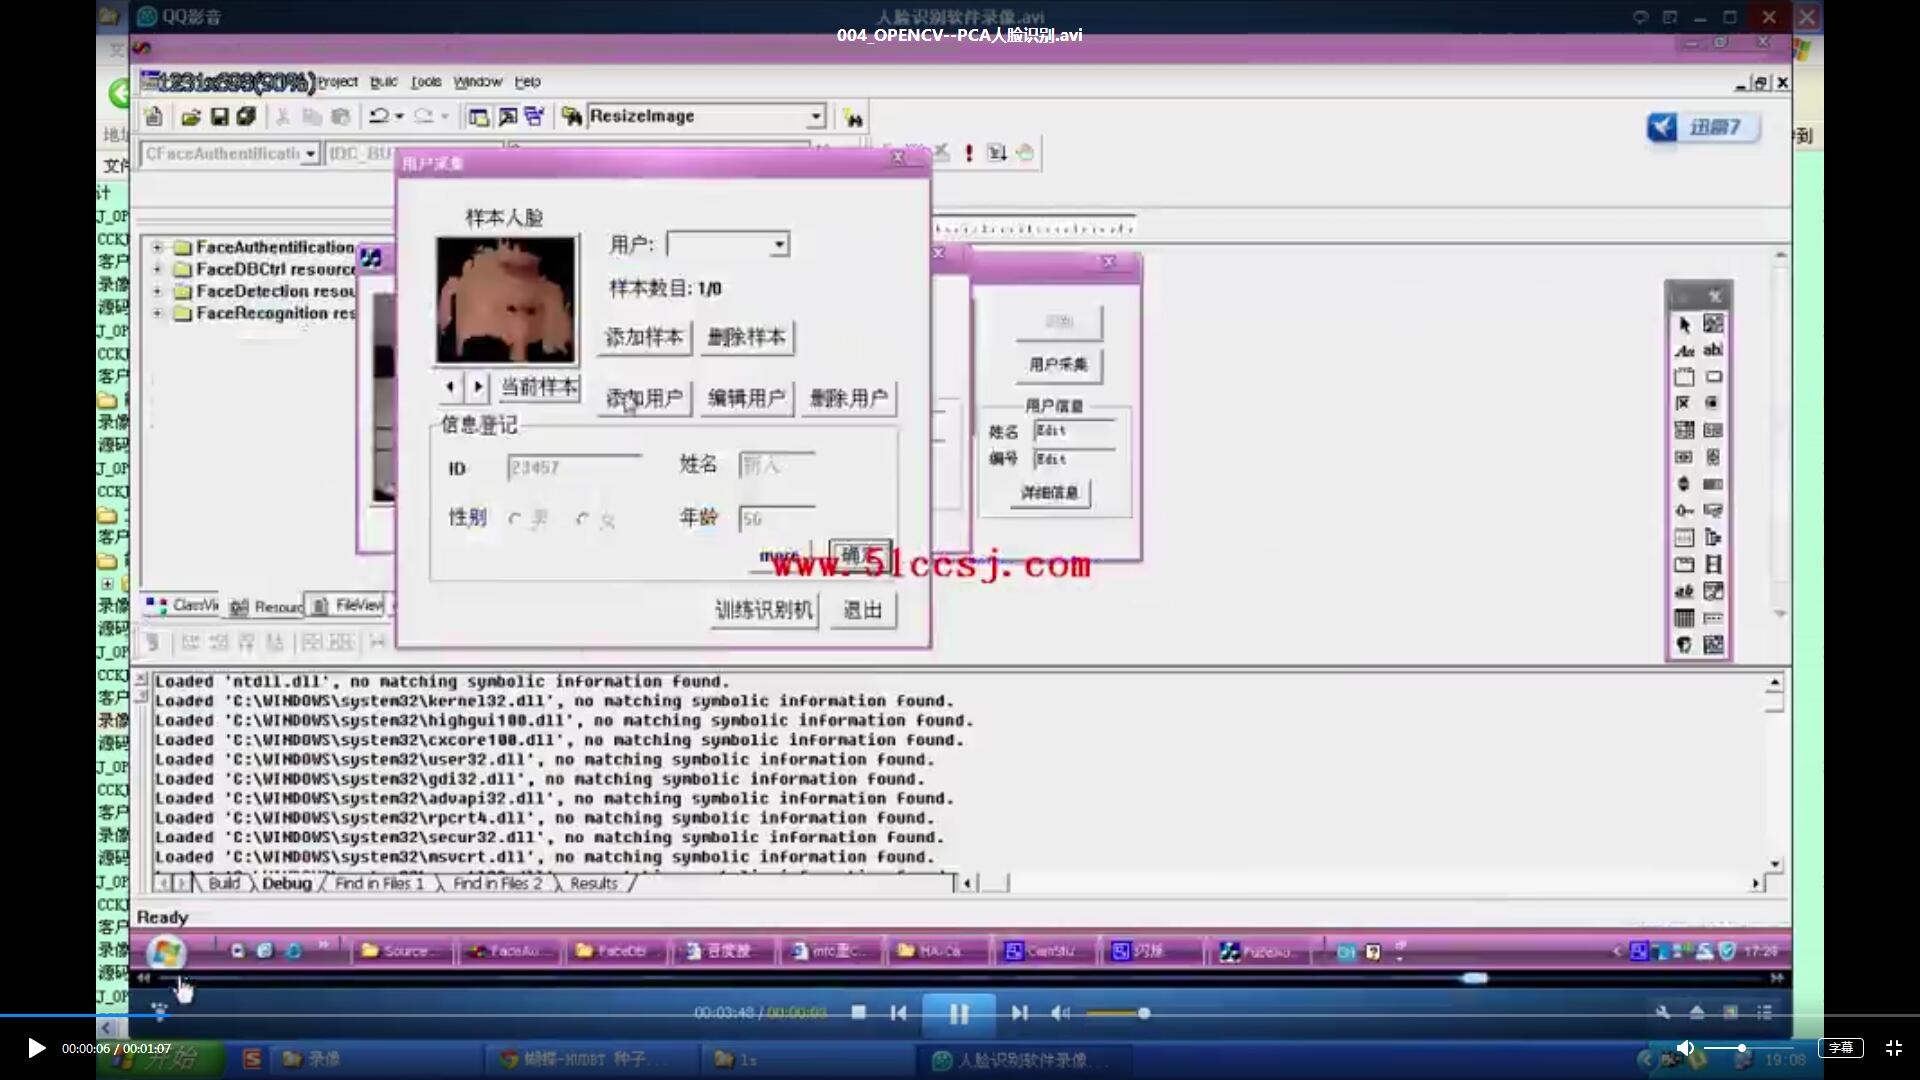Select the Radio Button control tool

coord(1713,403)
